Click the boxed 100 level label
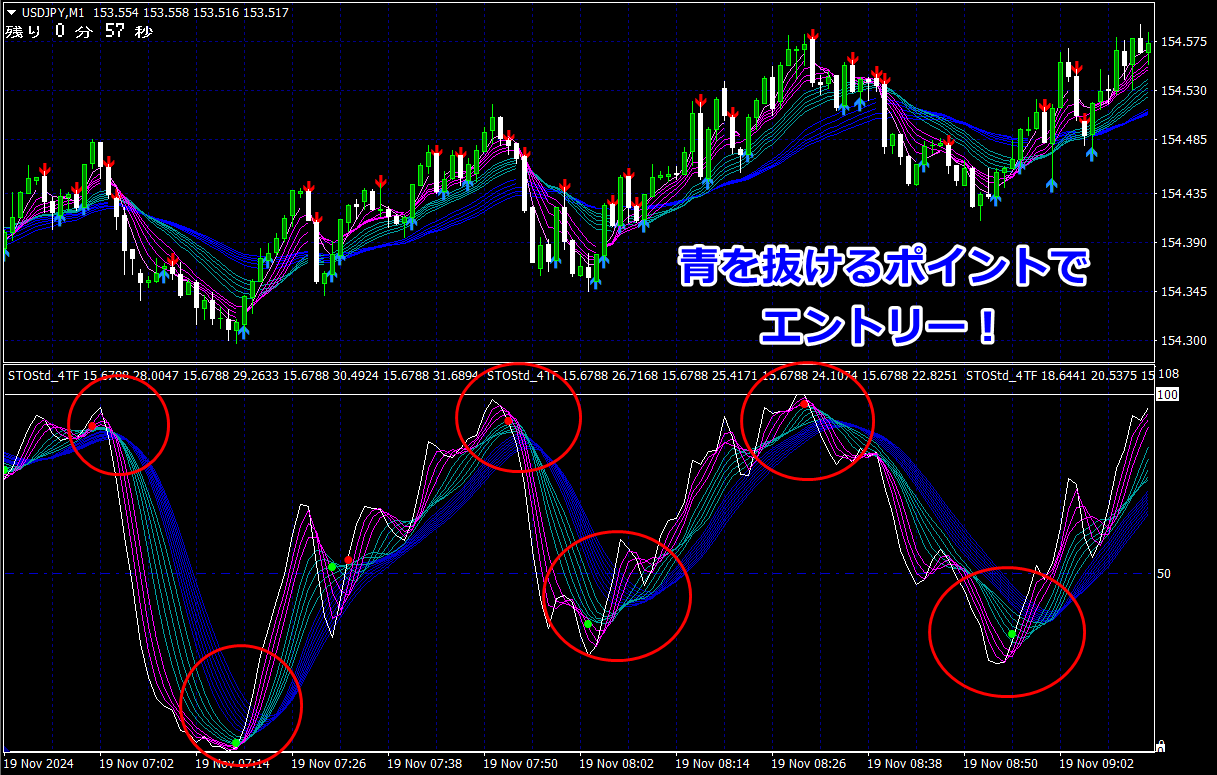The width and height of the screenshot is (1217, 775). coord(1166,395)
